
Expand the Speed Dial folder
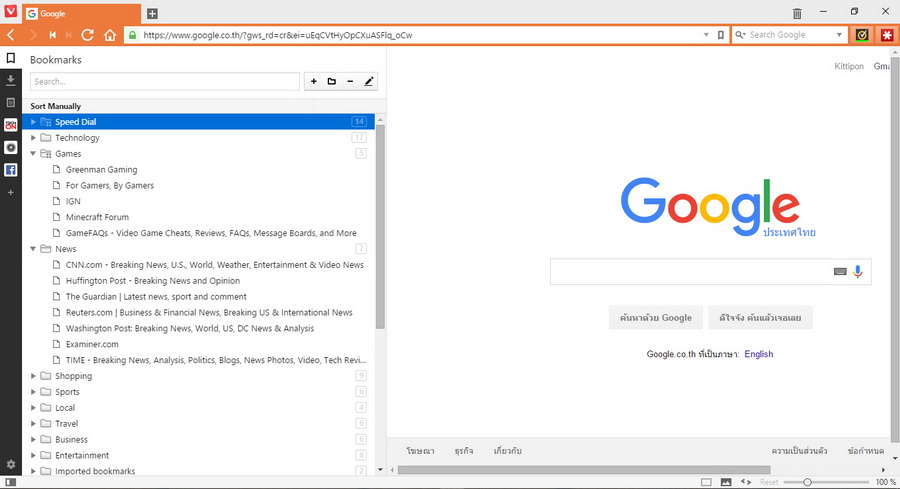tap(33, 122)
